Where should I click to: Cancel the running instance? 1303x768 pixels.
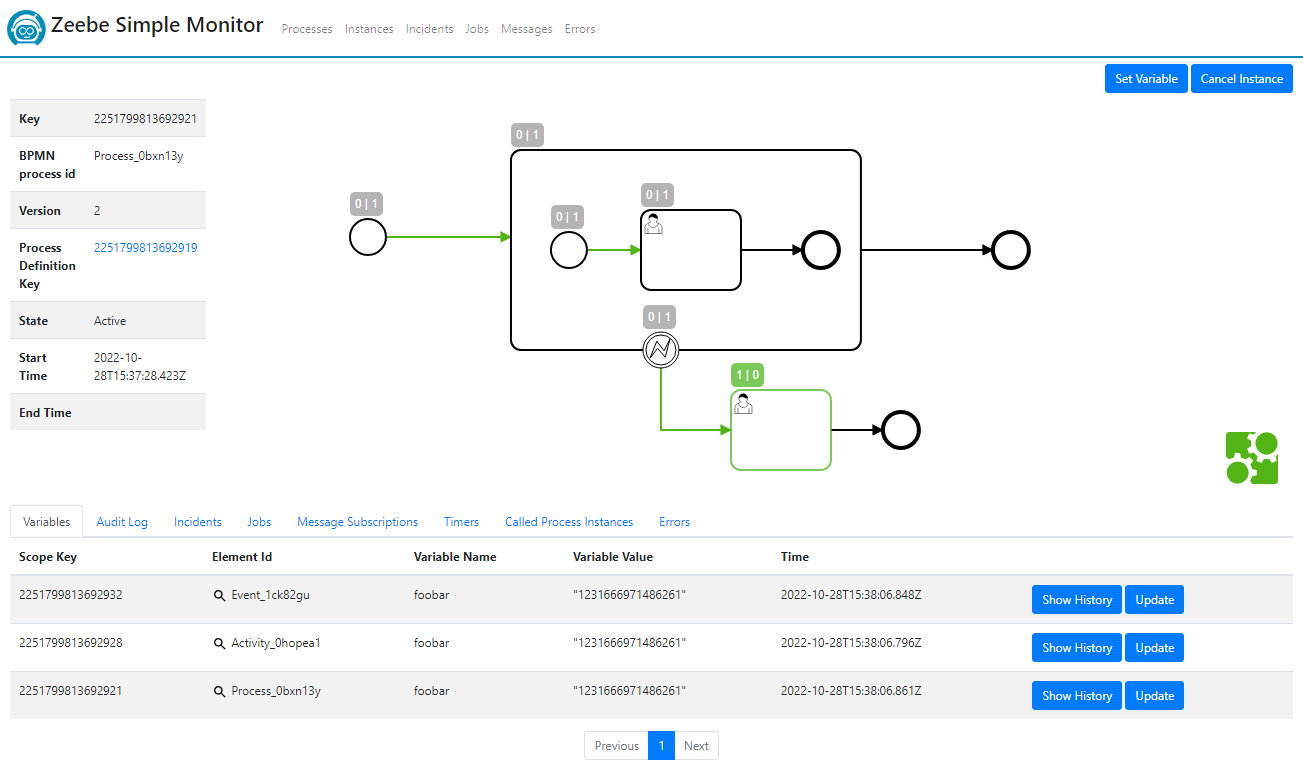coord(1241,78)
